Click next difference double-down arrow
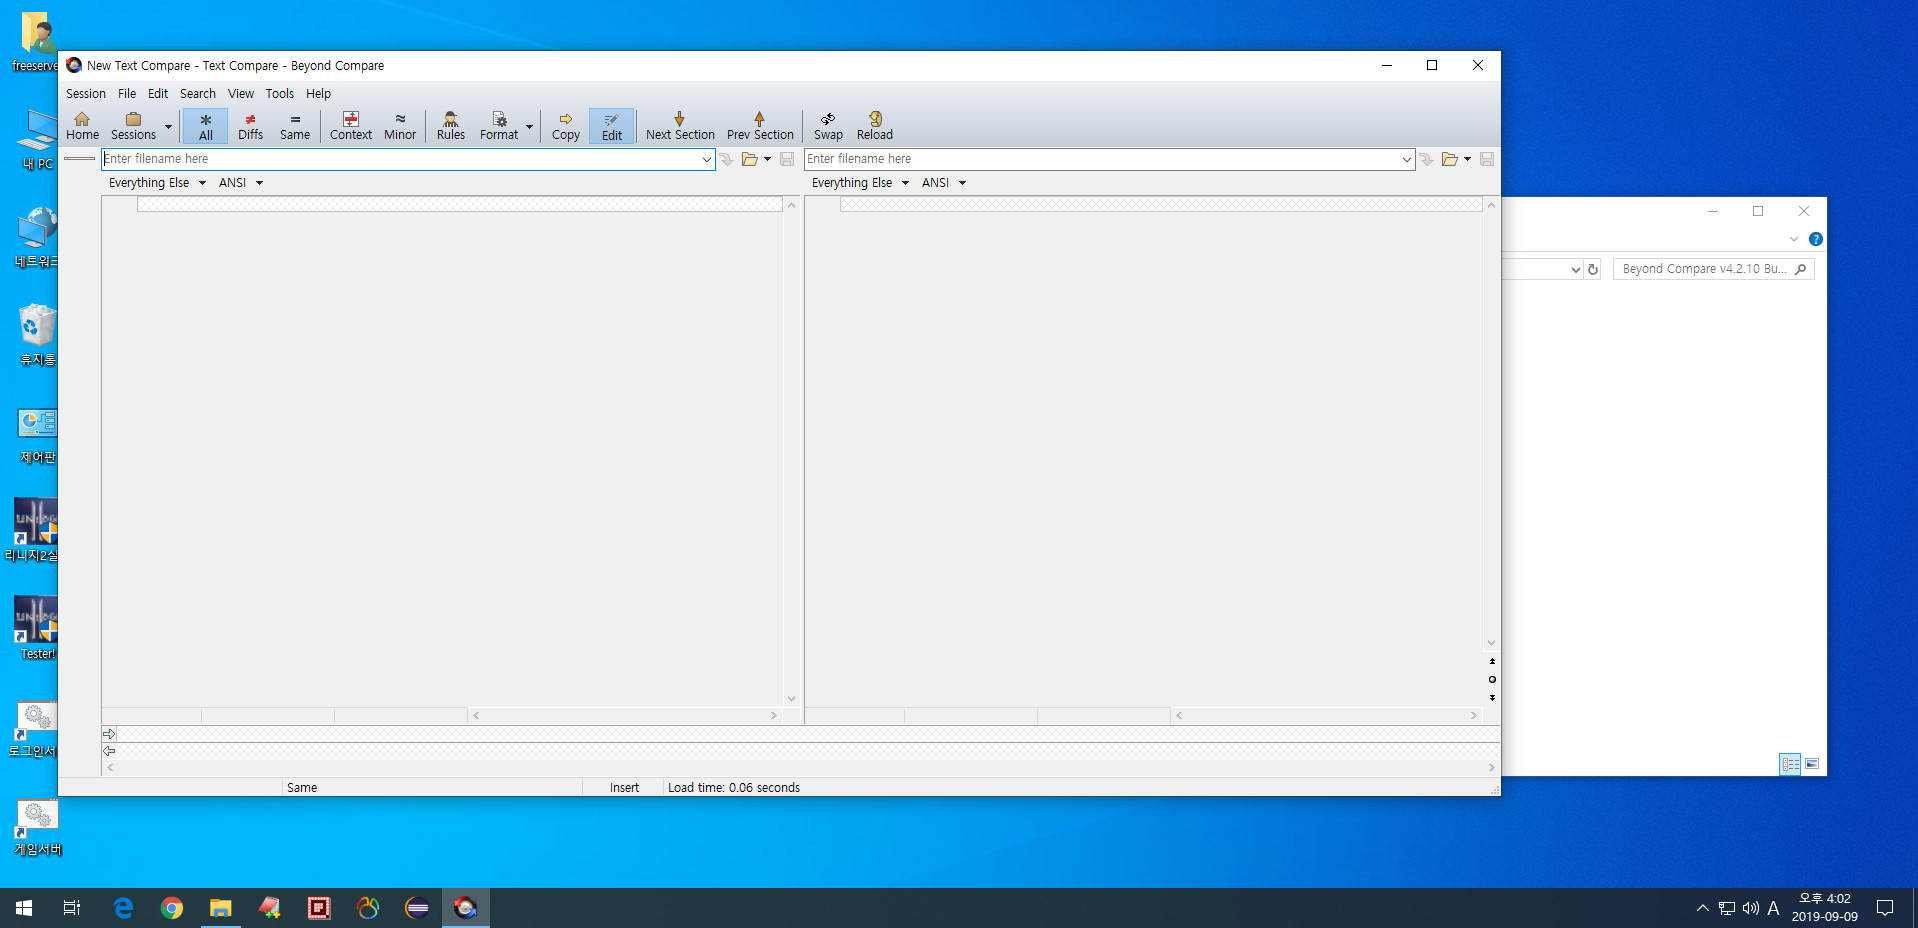 pyautogui.click(x=1492, y=698)
